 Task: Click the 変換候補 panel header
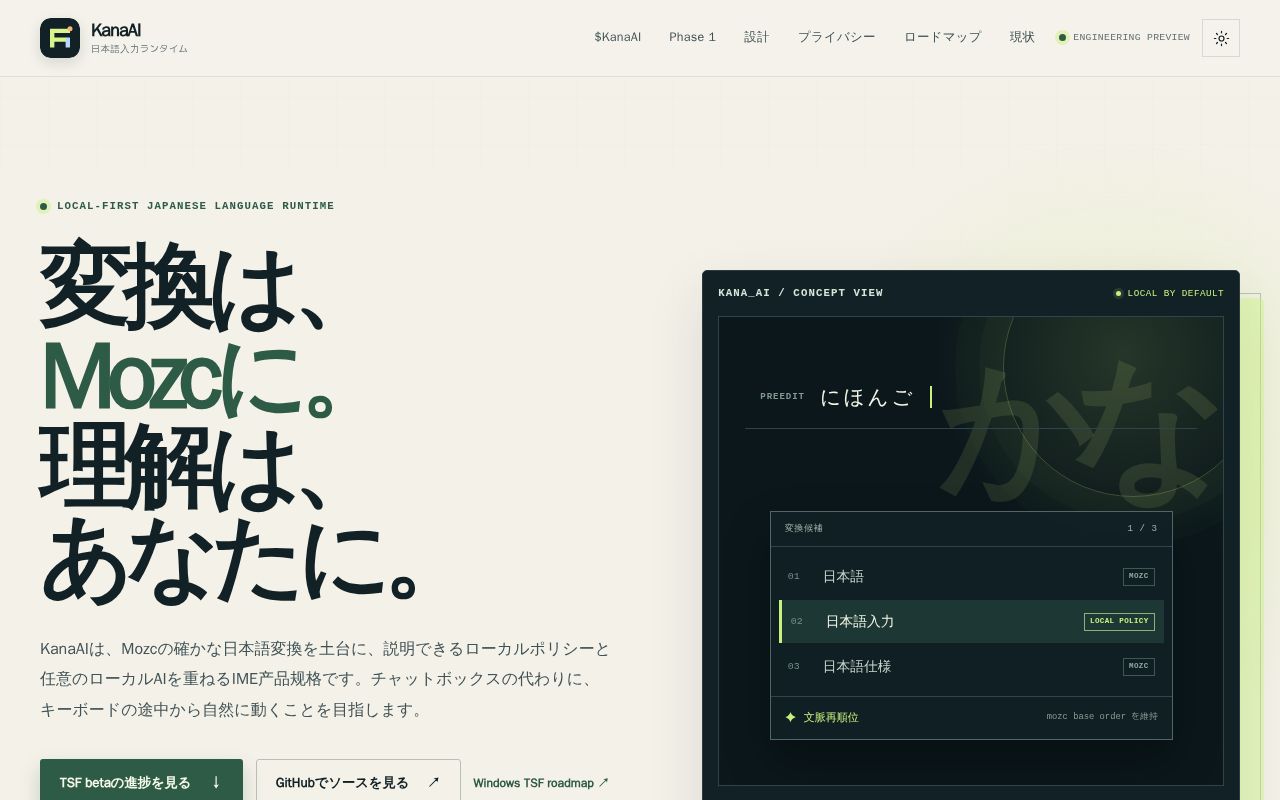pyautogui.click(x=804, y=528)
